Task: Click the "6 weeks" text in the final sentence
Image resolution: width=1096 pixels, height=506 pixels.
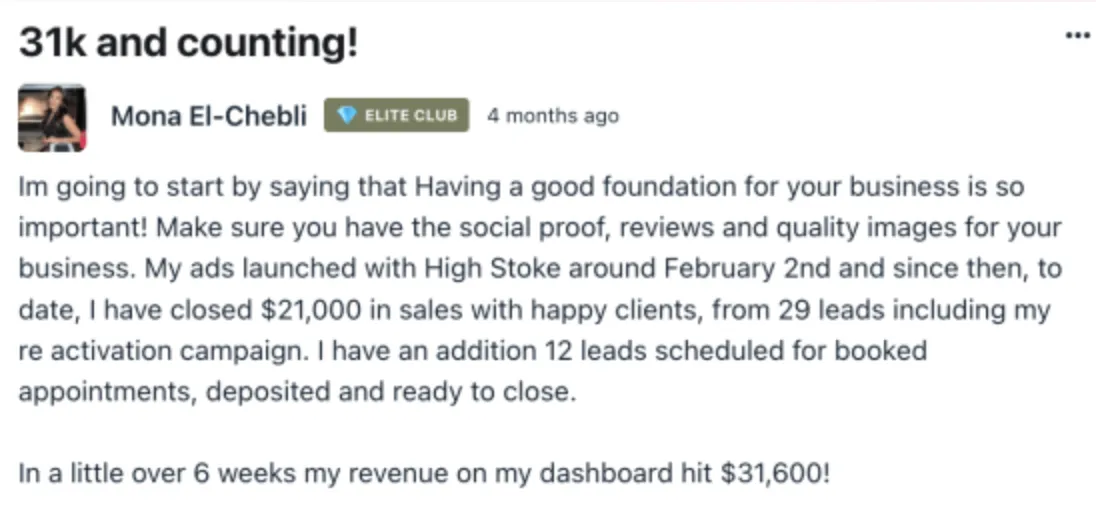Action: pos(217,473)
